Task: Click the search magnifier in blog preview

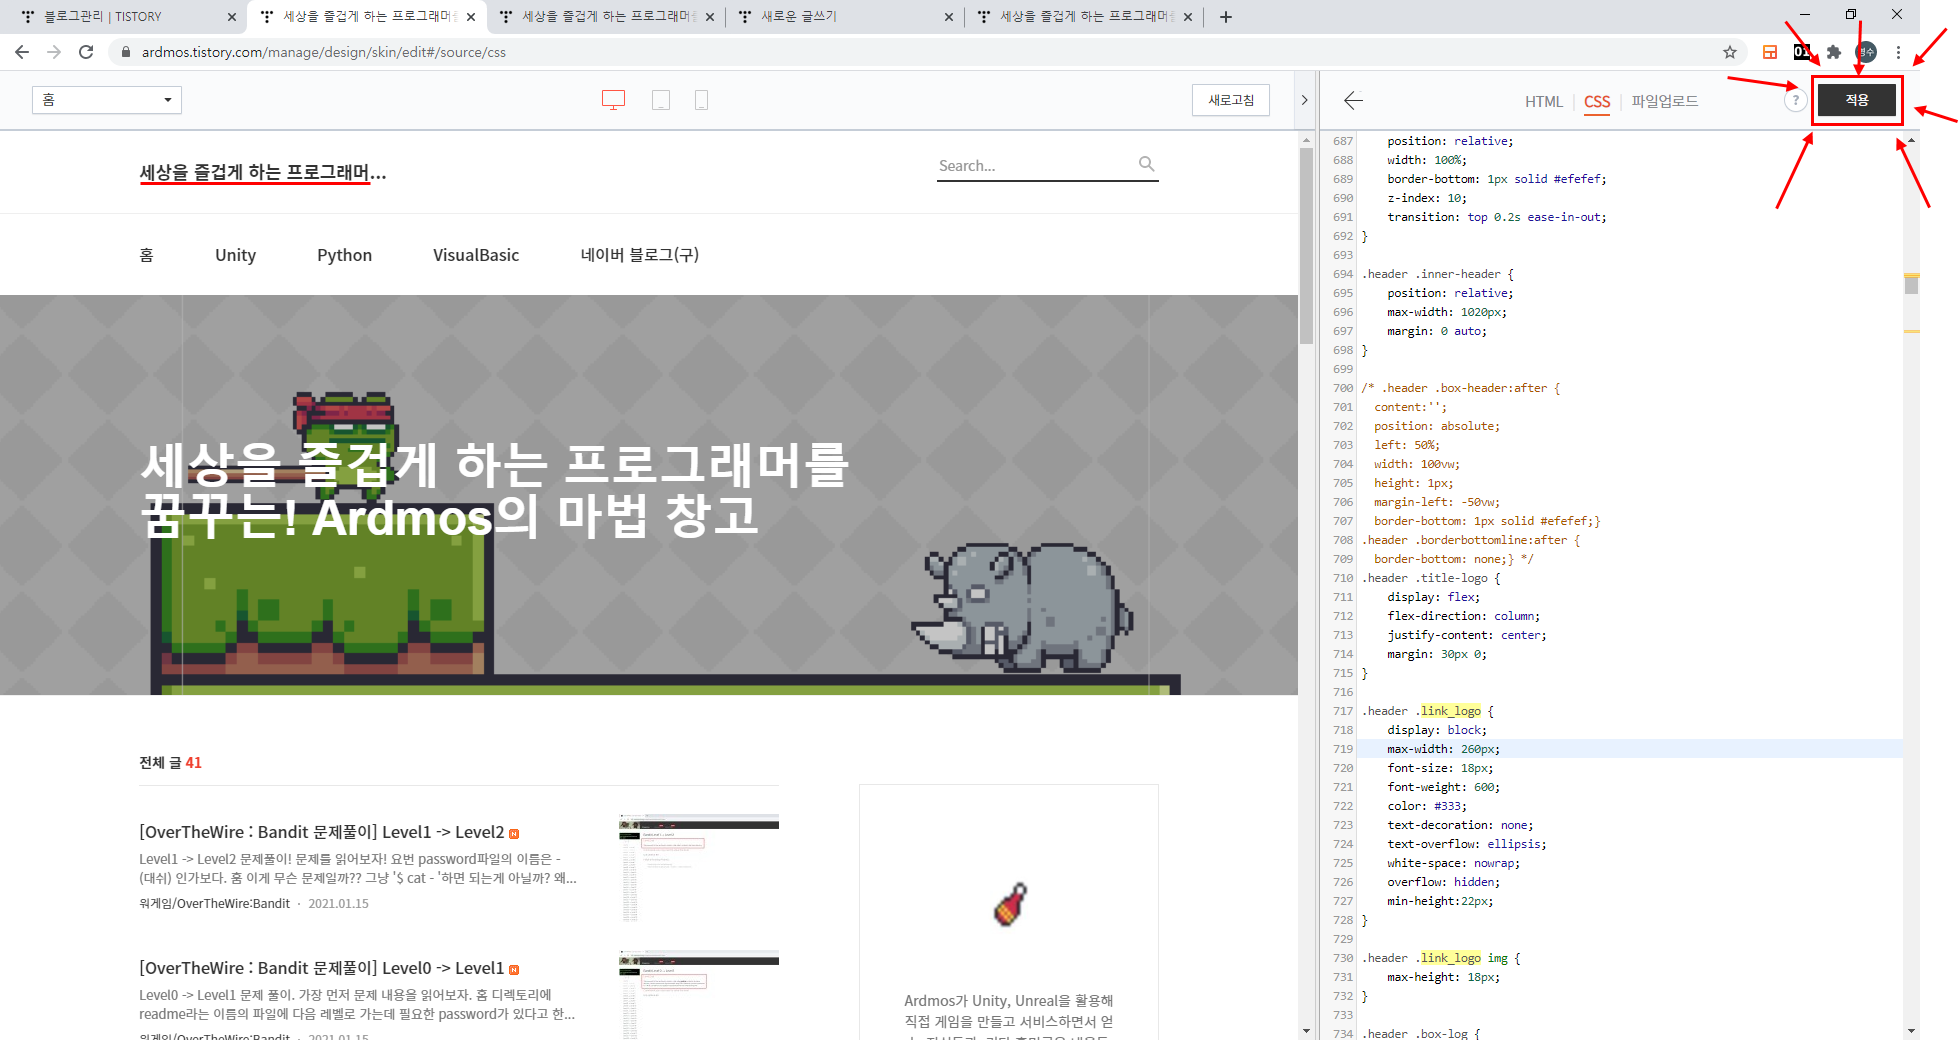Action: click(x=1147, y=164)
